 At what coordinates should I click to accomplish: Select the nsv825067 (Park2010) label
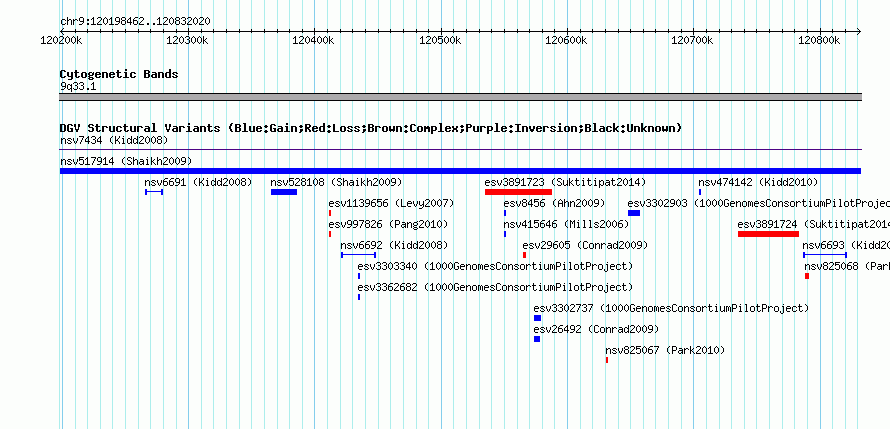pos(665,350)
